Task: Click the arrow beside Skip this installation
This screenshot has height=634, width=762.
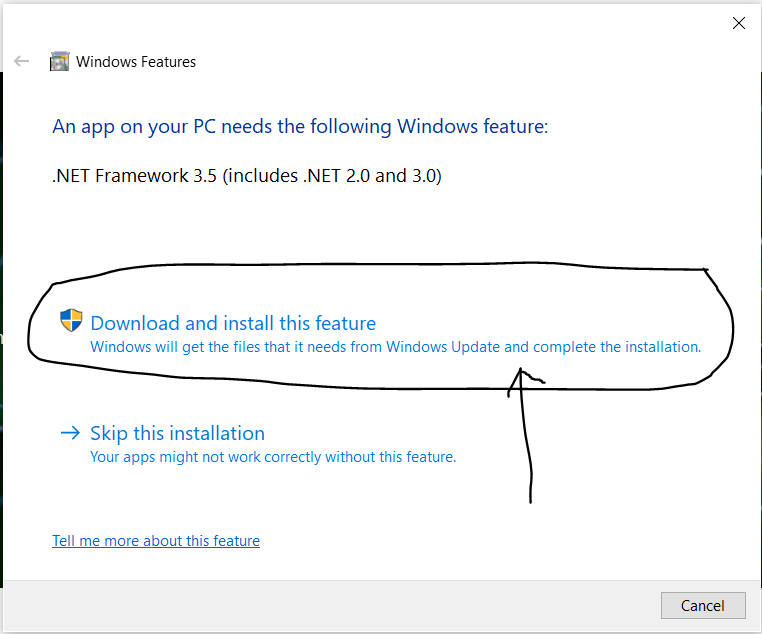Action: click(x=70, y=432)
